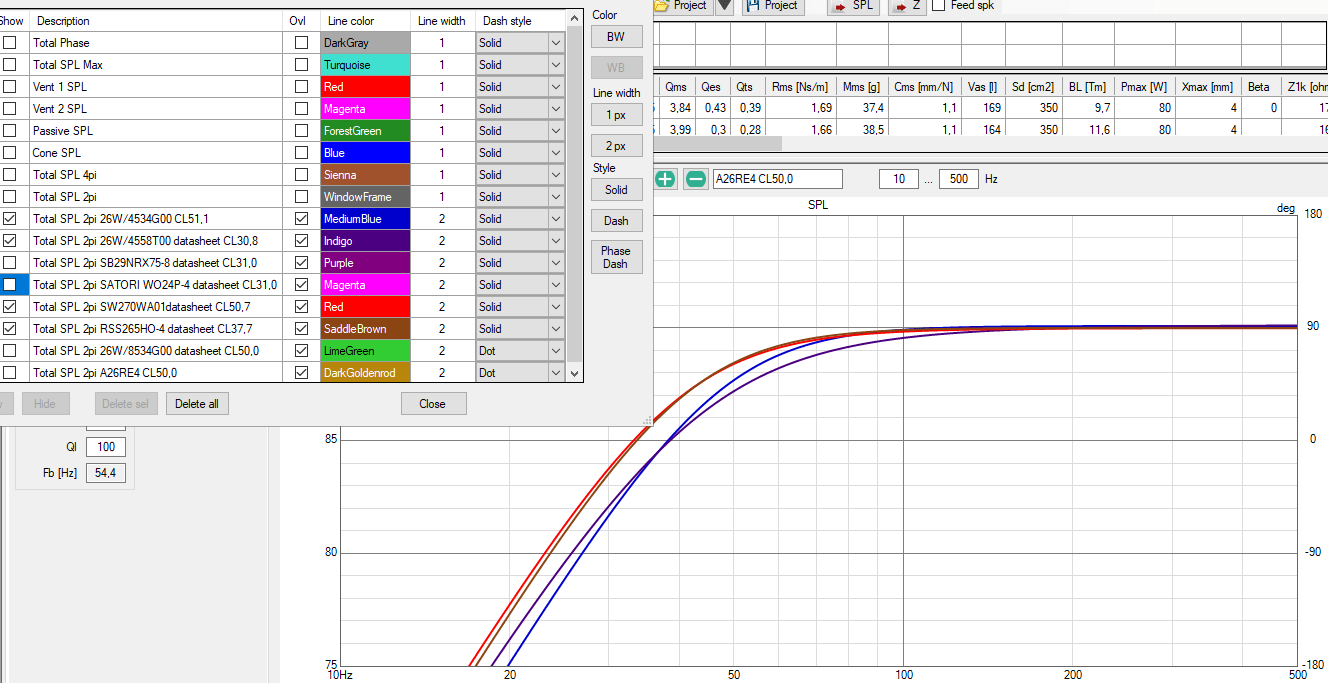
Task: Open Dash style dropdown for Total Phase
Action: 556,43
